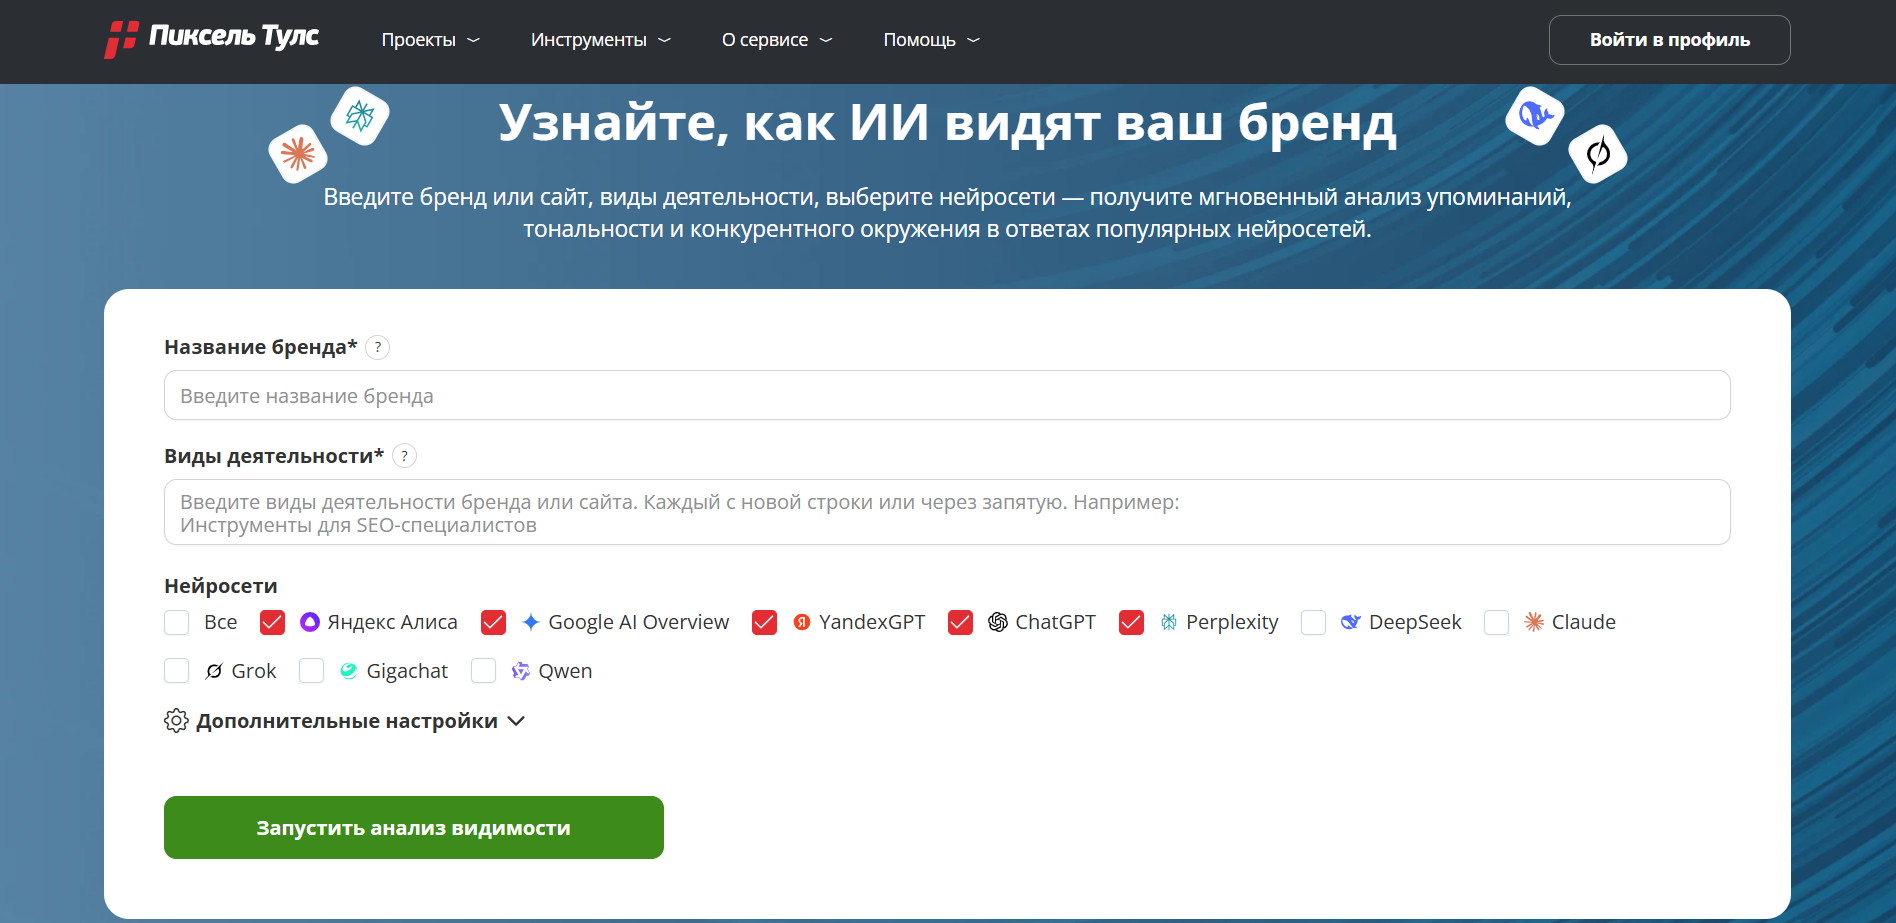Image resolution: width=1896 pixels, height=923 pixels.
Task: Click the help icon beside Название бренда
Action: click(377, 347)
